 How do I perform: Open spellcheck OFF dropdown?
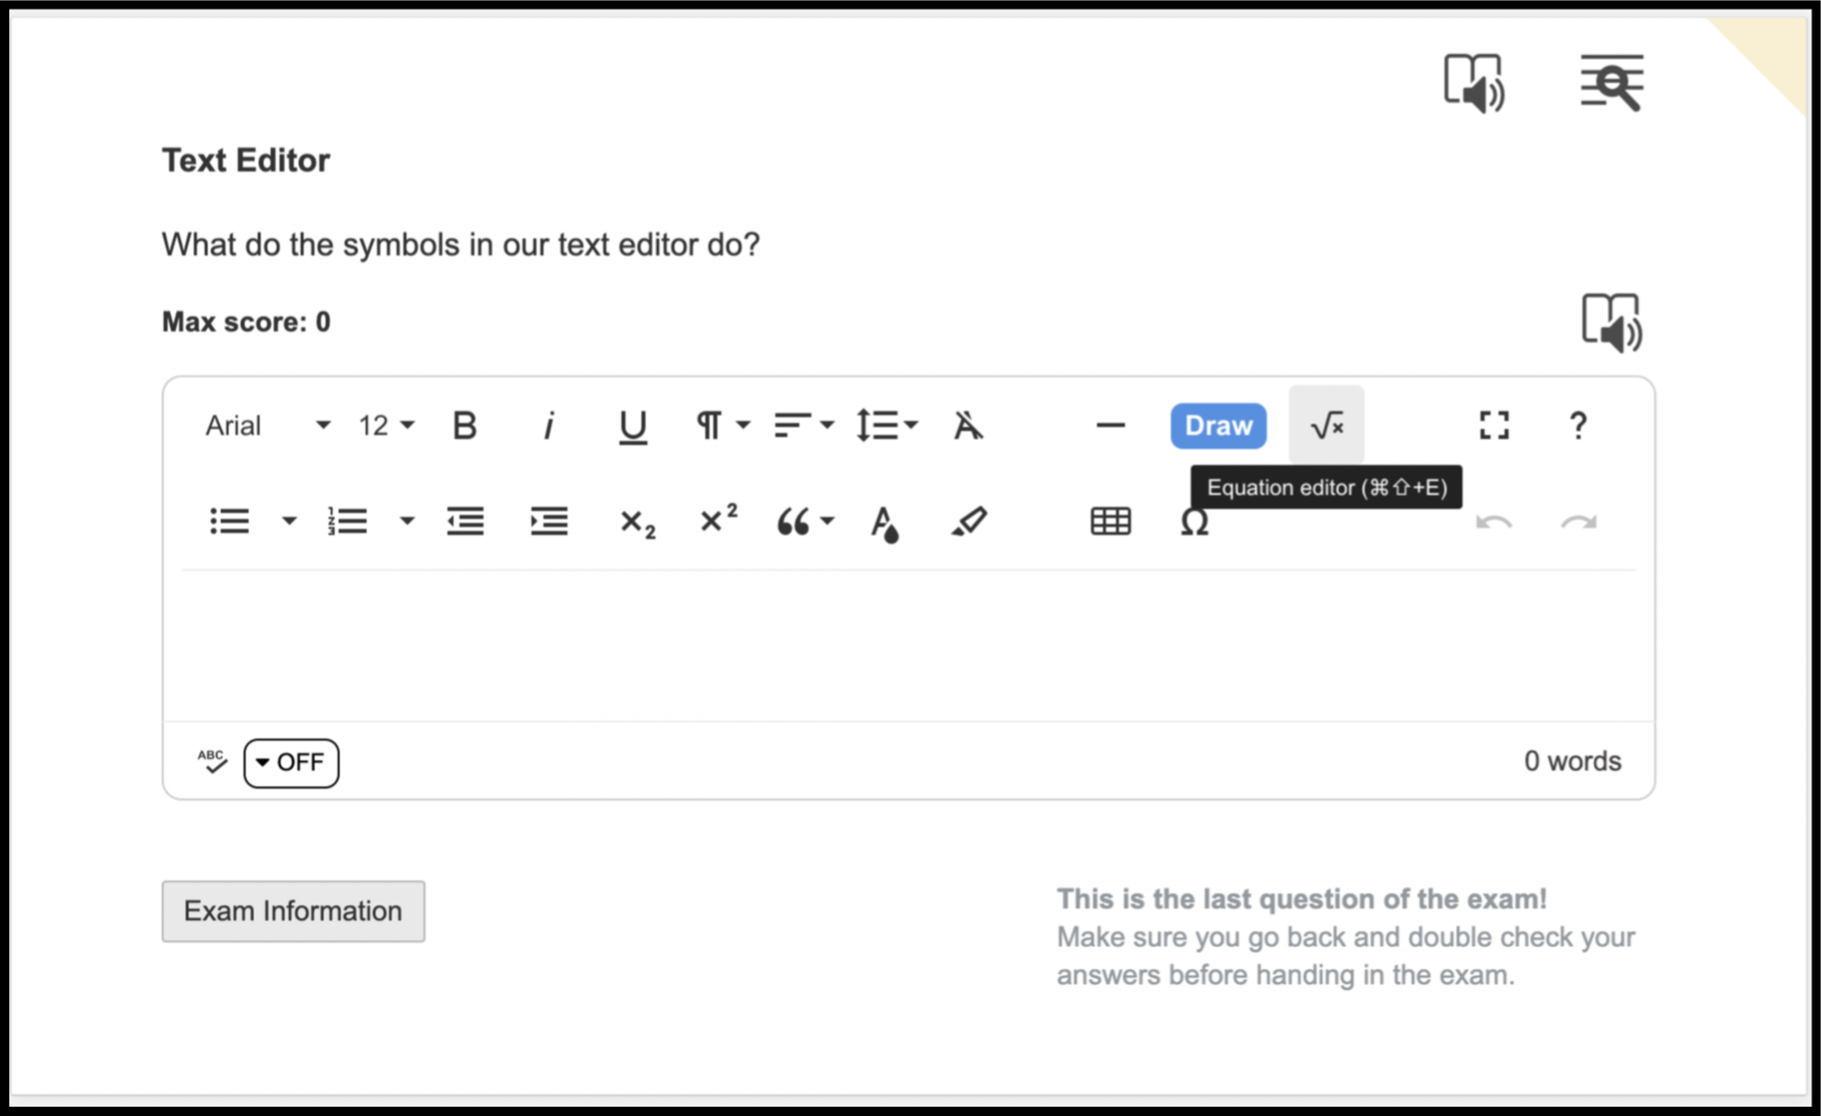tap(291, 763)
